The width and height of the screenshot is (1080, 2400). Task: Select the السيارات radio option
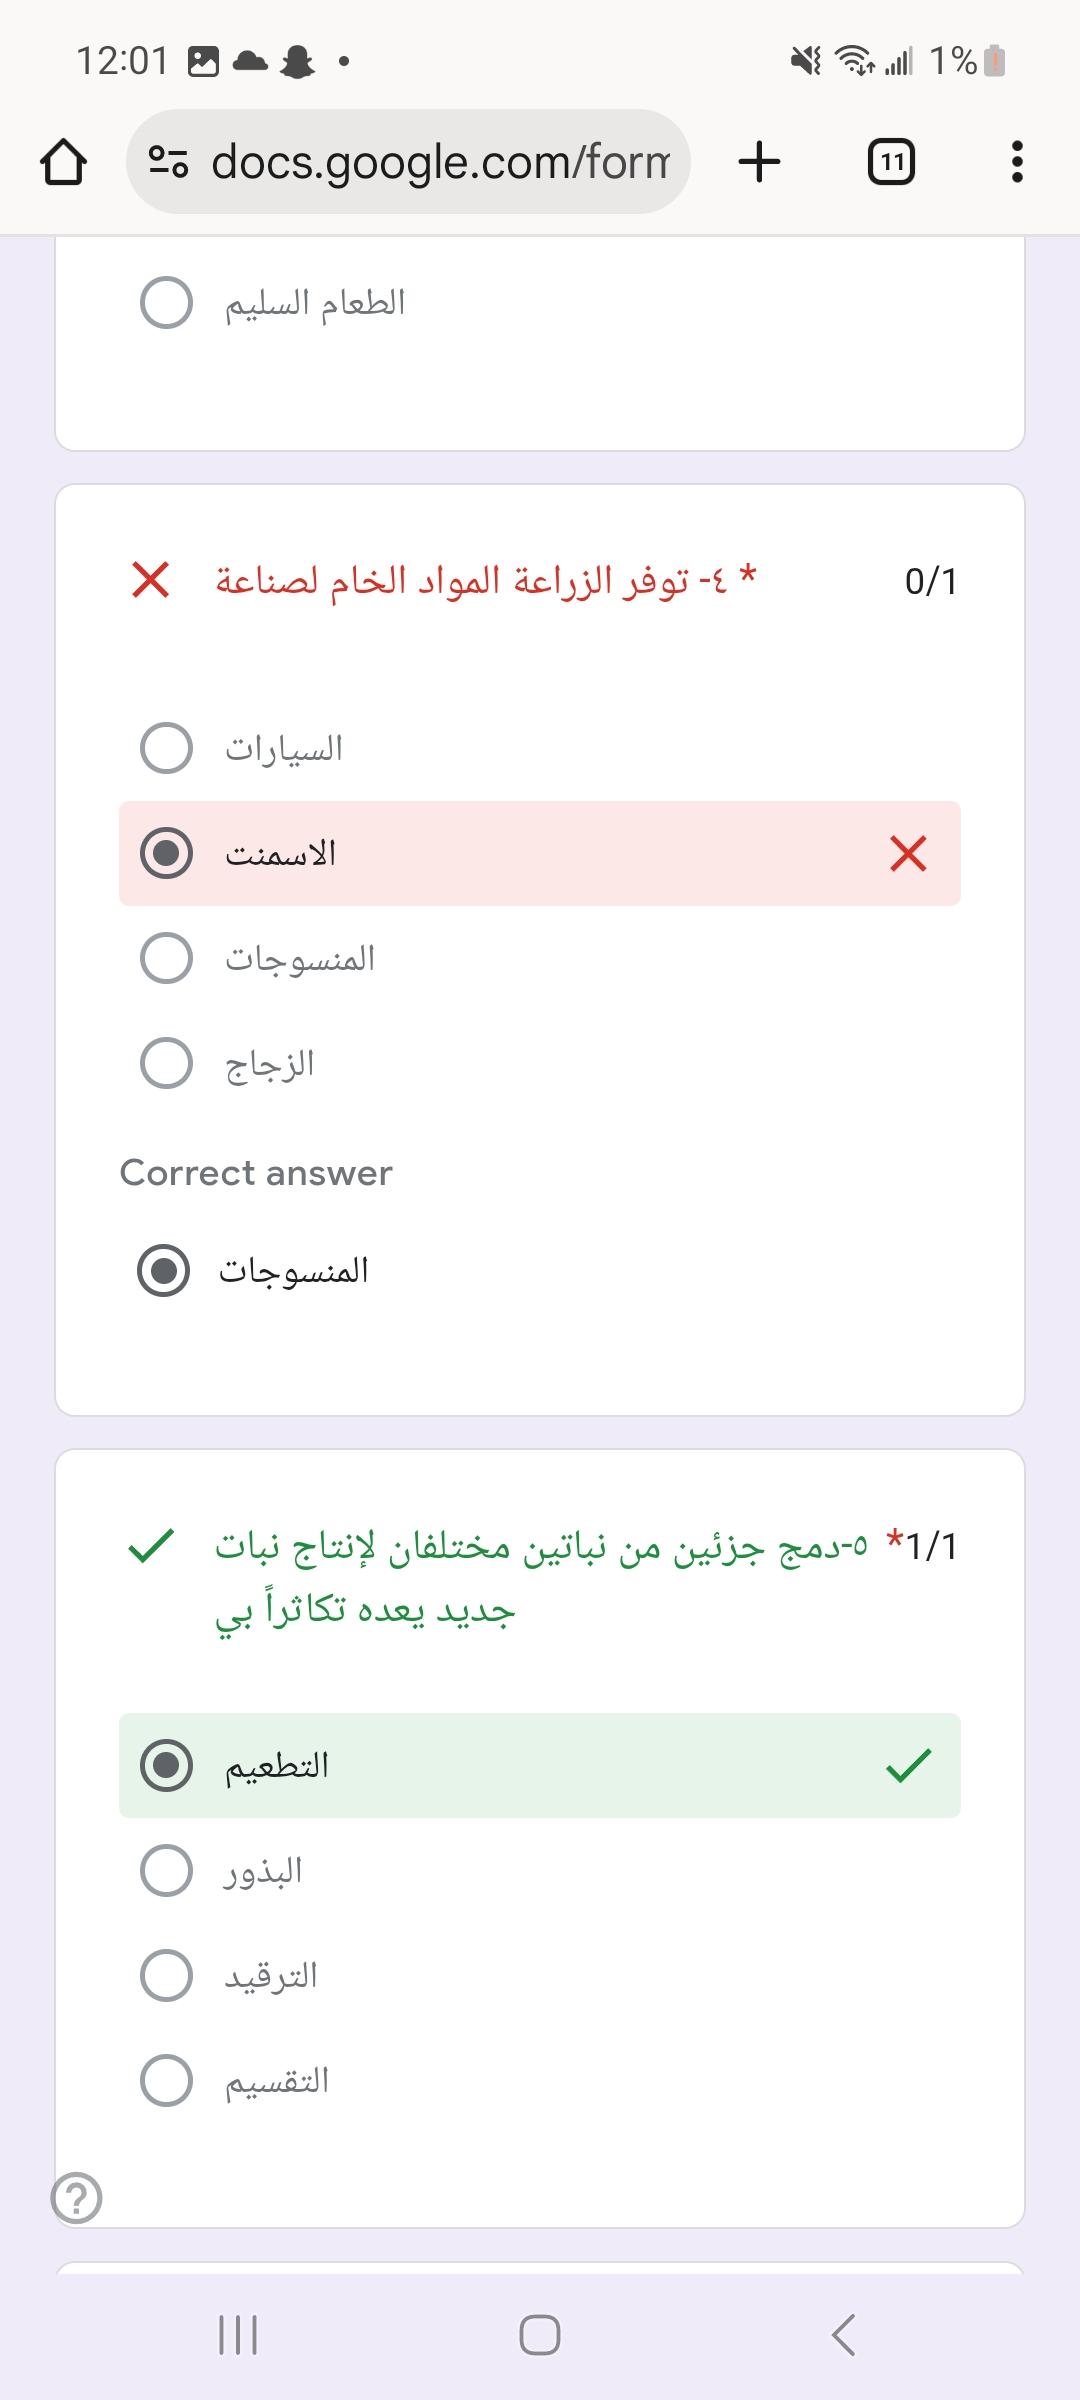(x=166, y=748)
